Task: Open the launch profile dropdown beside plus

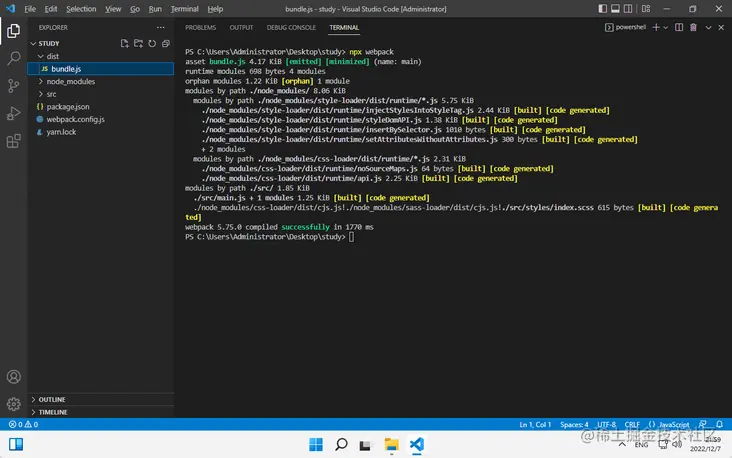Action: [x=666, y=28]
